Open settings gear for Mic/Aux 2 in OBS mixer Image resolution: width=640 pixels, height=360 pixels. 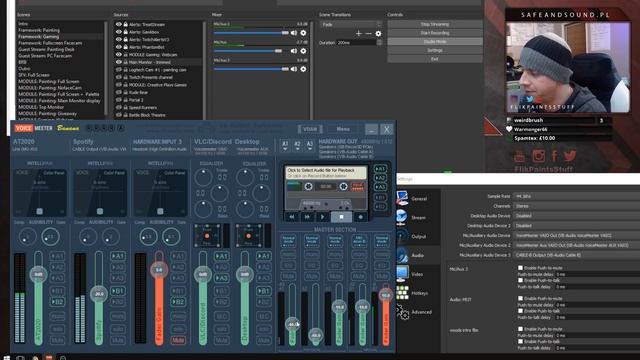click(303, 33)
